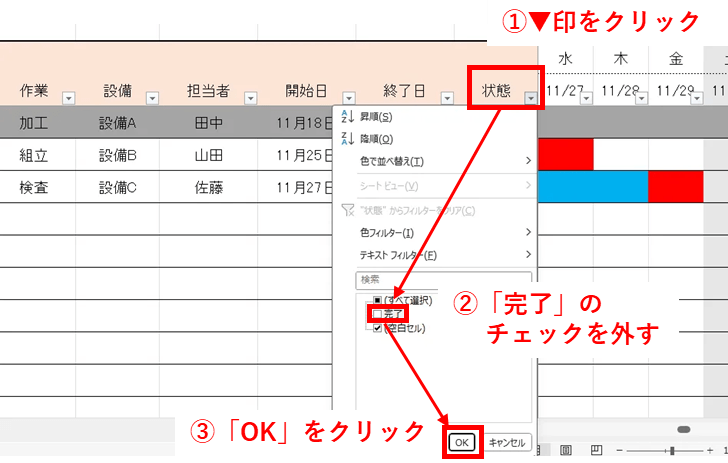Open the 設備 column filter arrow

pyautogui.click(x=152, y=98)
